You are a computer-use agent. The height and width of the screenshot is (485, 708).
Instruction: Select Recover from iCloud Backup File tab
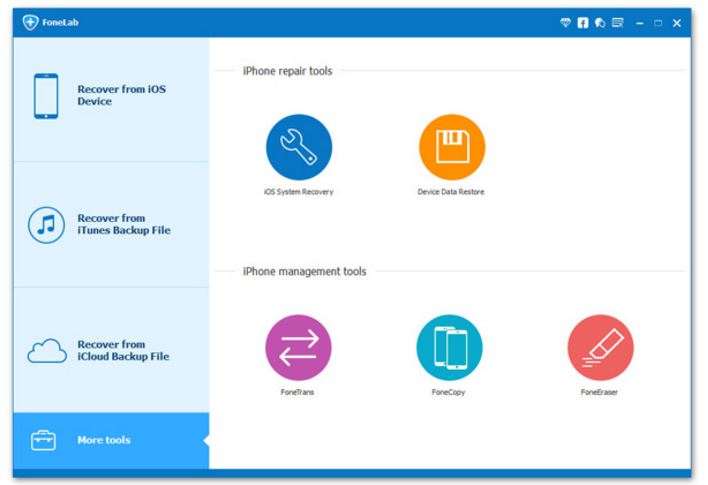click(x=111, y=350)
